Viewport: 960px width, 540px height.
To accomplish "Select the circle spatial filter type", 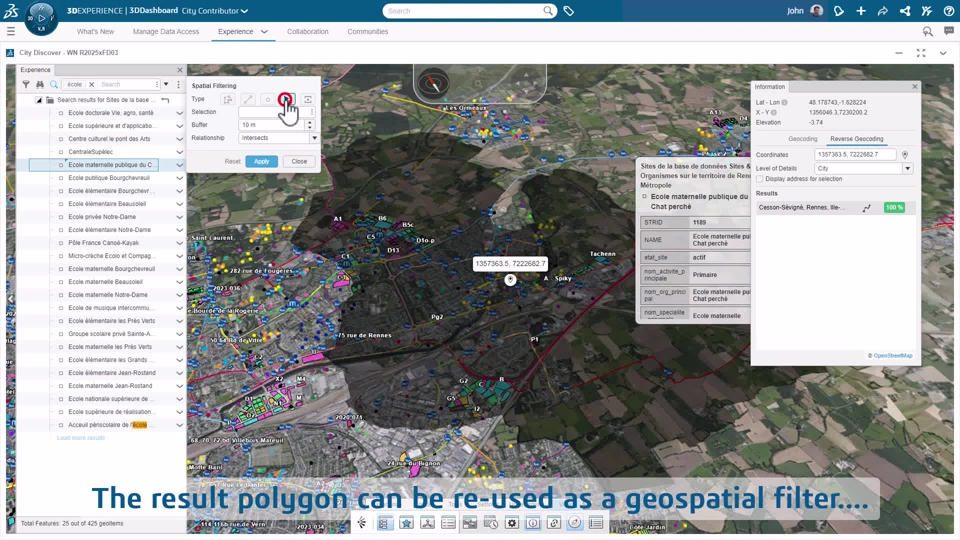I will [268, 99].
